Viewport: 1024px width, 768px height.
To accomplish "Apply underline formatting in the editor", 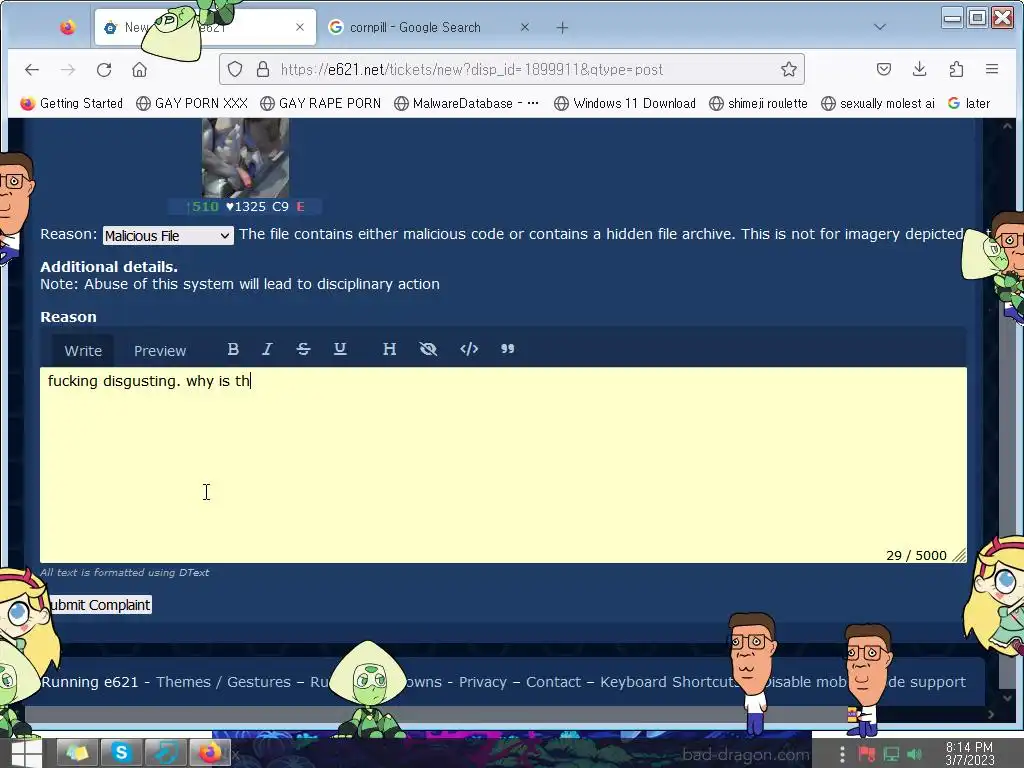I will pos(340,349).
